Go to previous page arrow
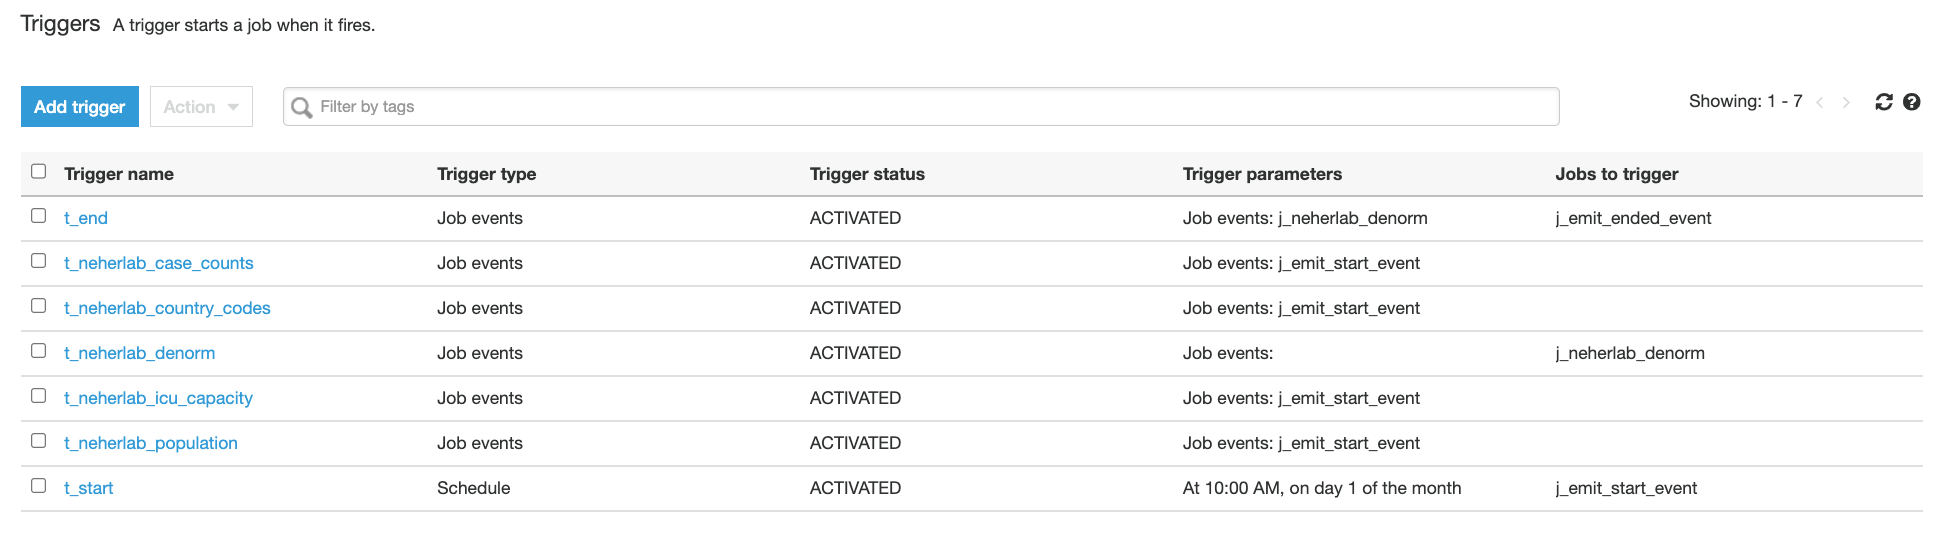The image size is (1949, 539). point(1820,102)
